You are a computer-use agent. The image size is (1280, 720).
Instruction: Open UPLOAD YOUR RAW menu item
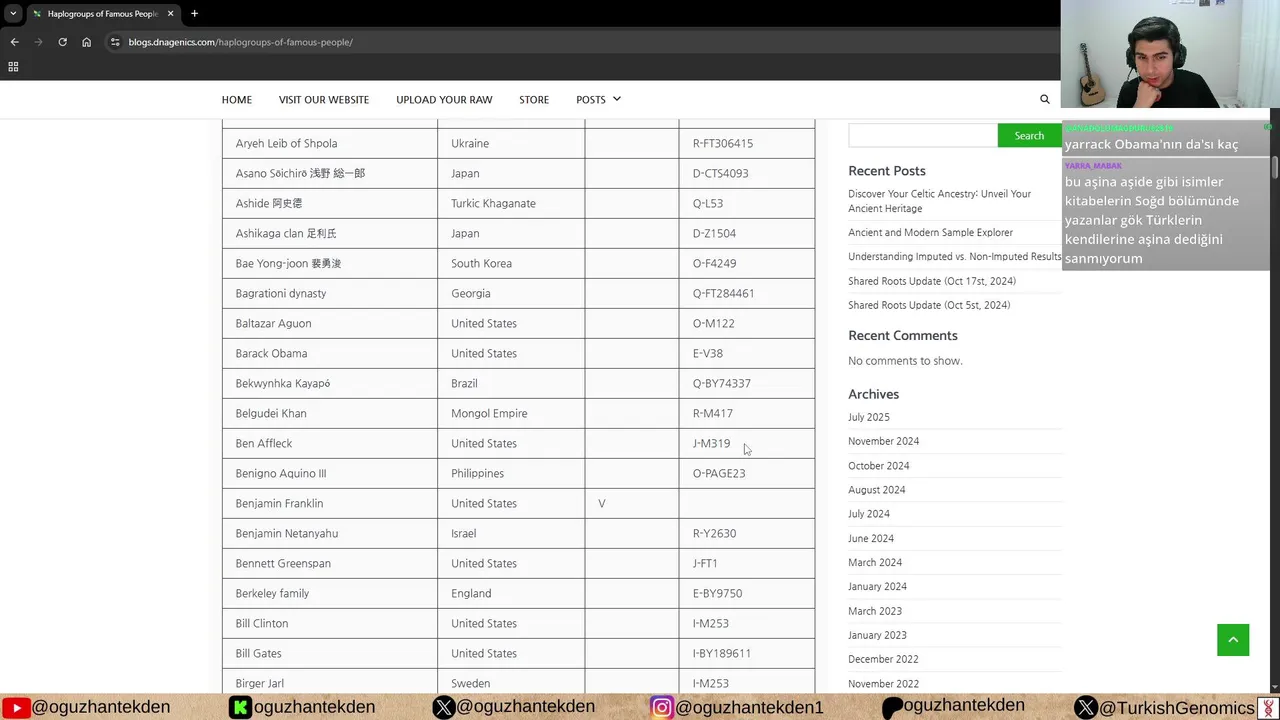pyautogui.click(x=444, y=100)
